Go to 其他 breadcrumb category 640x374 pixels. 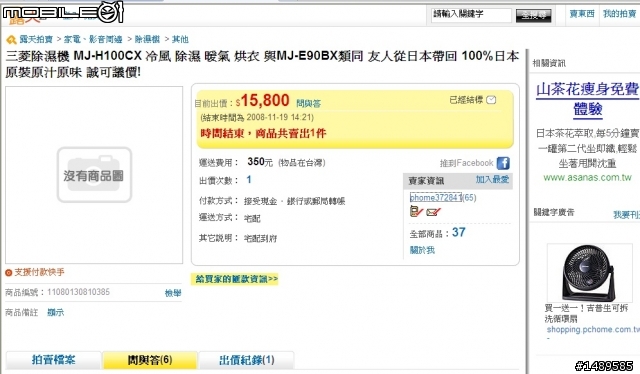(180, 39)
